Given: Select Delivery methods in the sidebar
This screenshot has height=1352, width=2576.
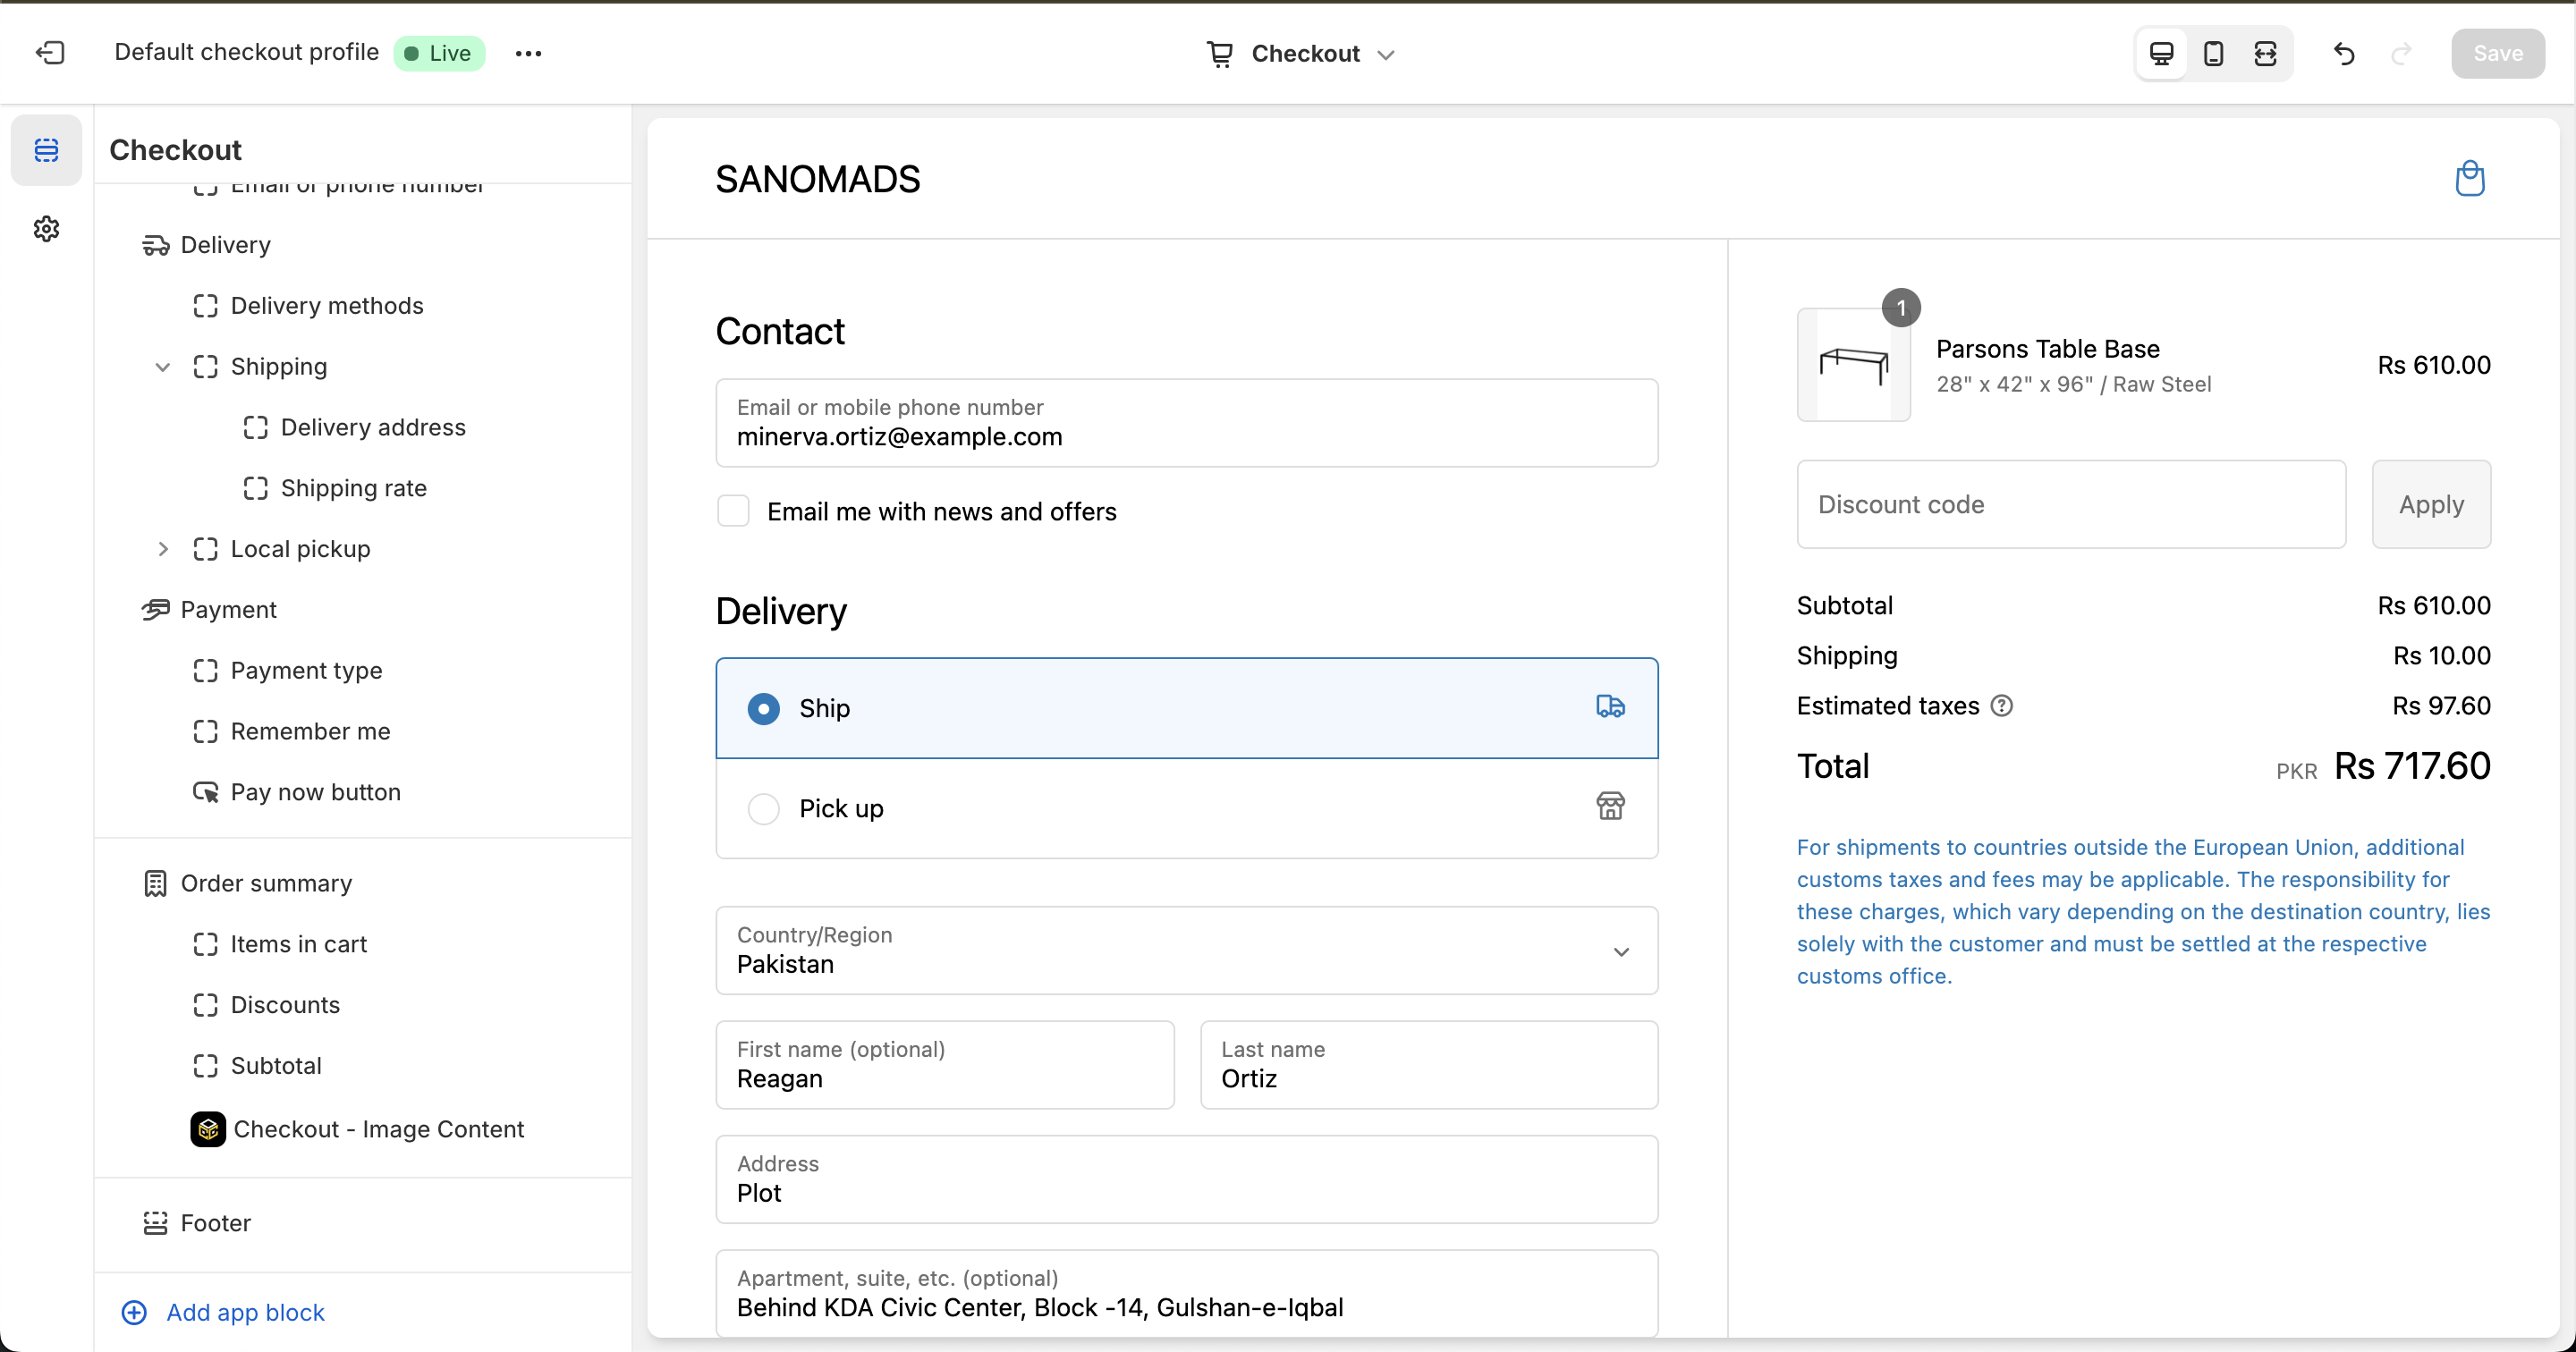Looking at the screenshot, I should [x=327, y=306].
